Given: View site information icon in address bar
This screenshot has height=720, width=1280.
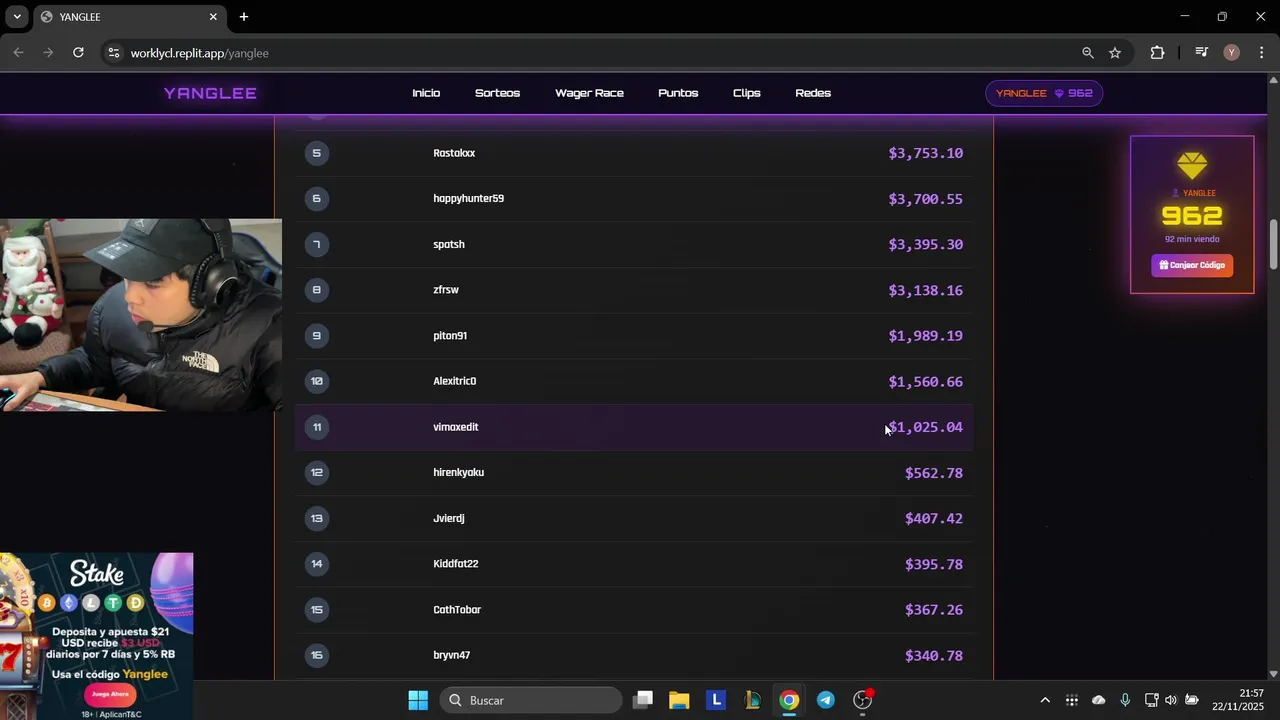Looking at the screenshot, I should pyautogui.click(x=114, y=53).
